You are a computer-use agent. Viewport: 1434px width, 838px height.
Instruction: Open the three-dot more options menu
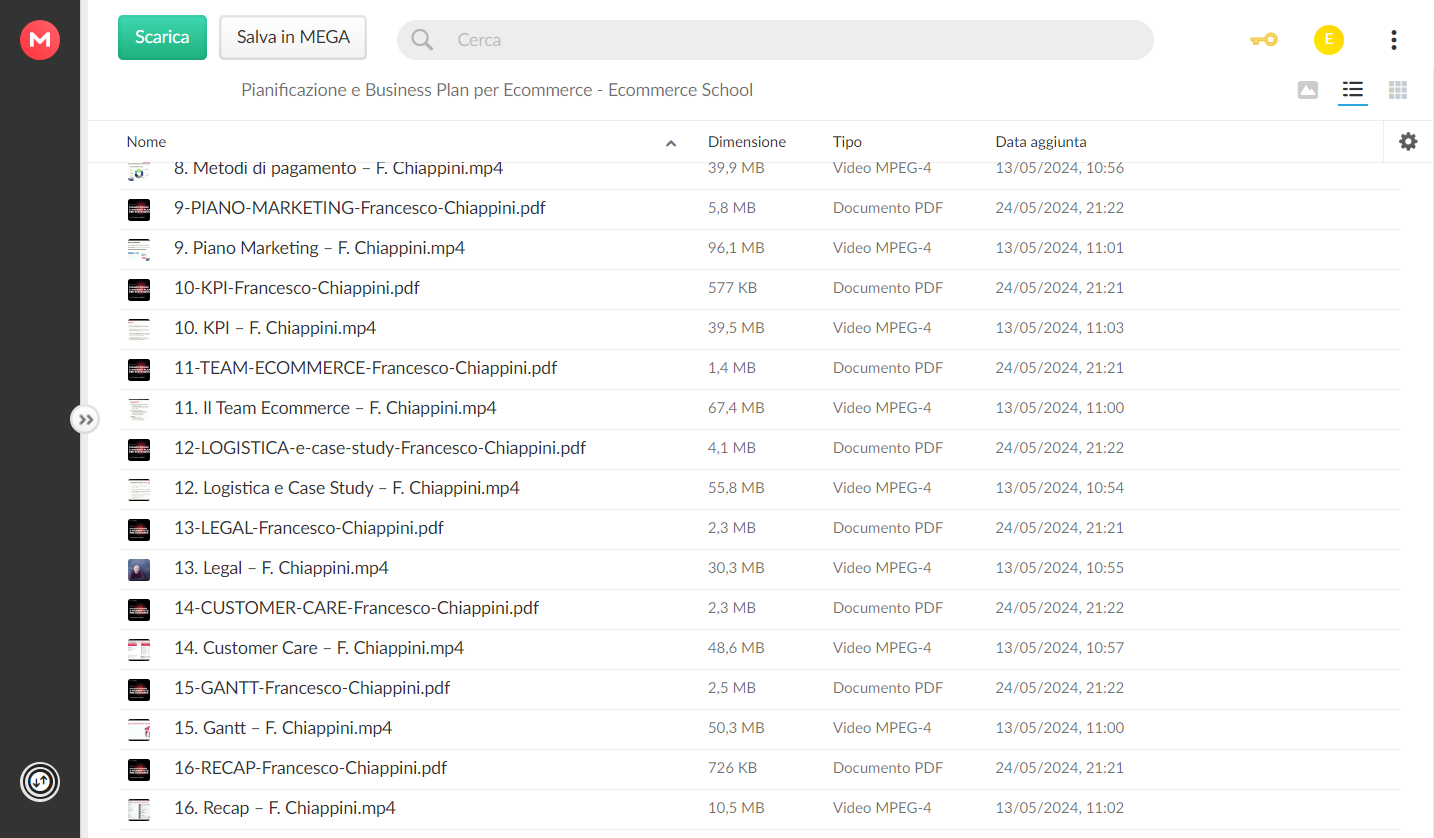pyautogui.click(x=1393, y=40)
